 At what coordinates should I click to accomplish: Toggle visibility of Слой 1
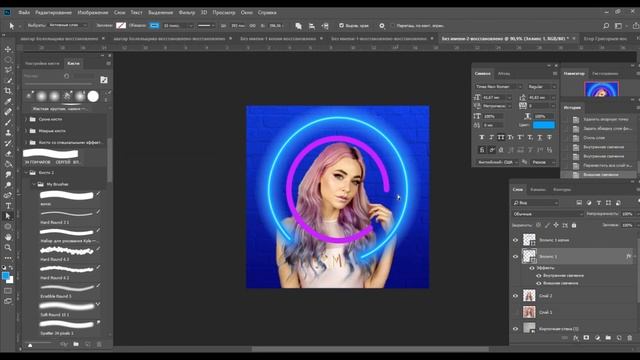pyautogui.click(x=516, y=312)
